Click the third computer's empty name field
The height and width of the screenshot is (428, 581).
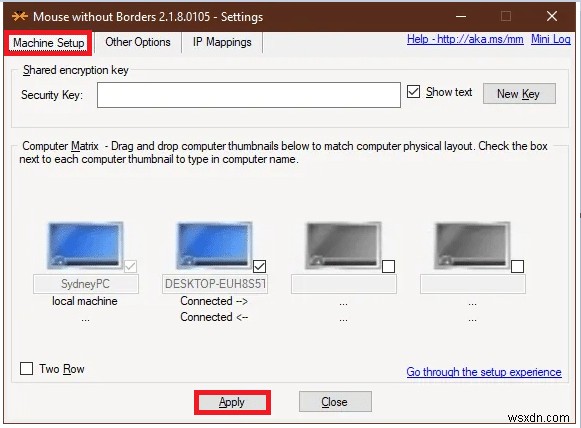point(344,284)
